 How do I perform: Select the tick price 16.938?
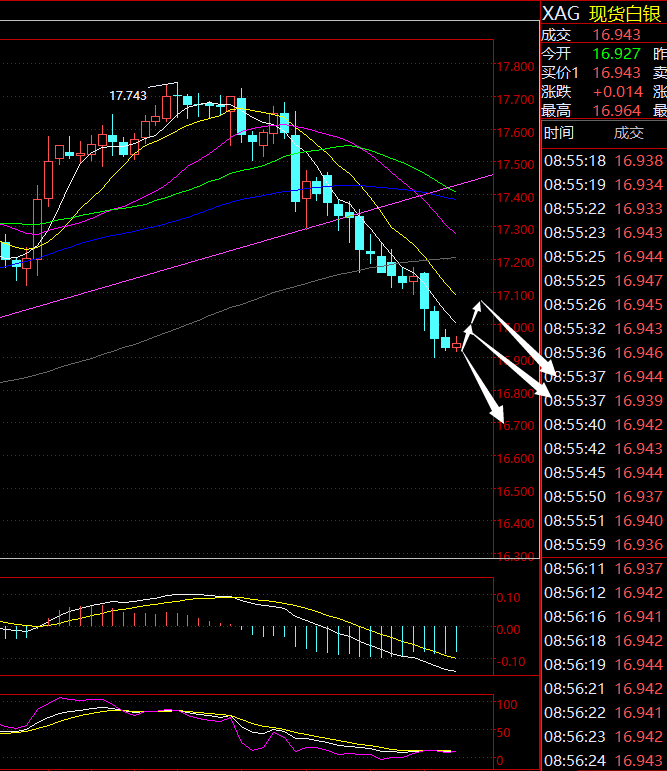pos(638,161)
